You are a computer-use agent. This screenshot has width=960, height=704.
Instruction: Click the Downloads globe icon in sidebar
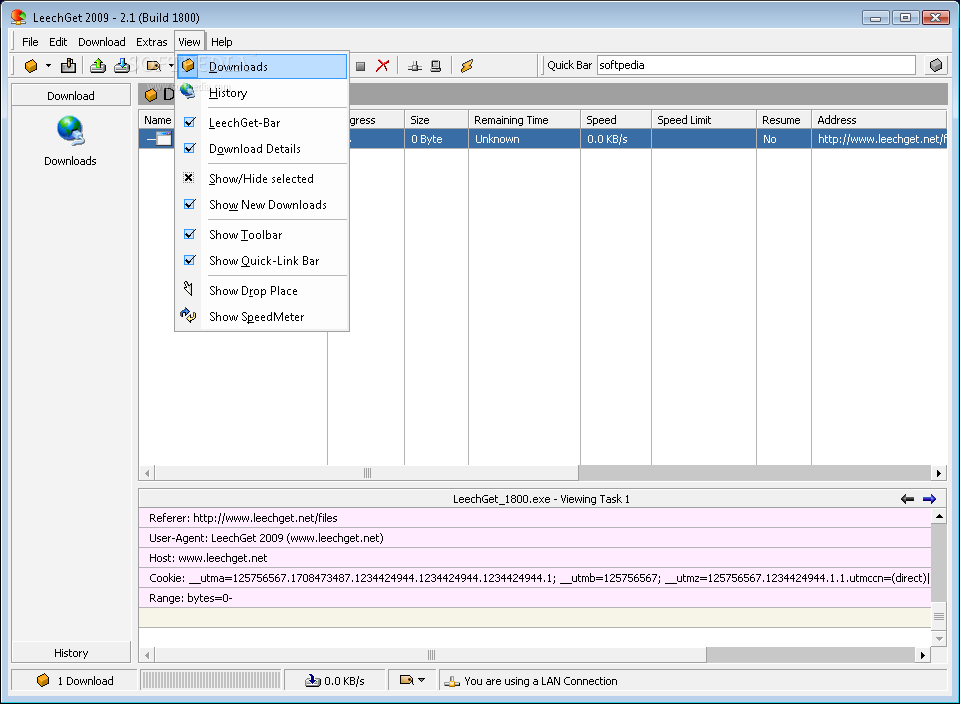coord(70,130)
